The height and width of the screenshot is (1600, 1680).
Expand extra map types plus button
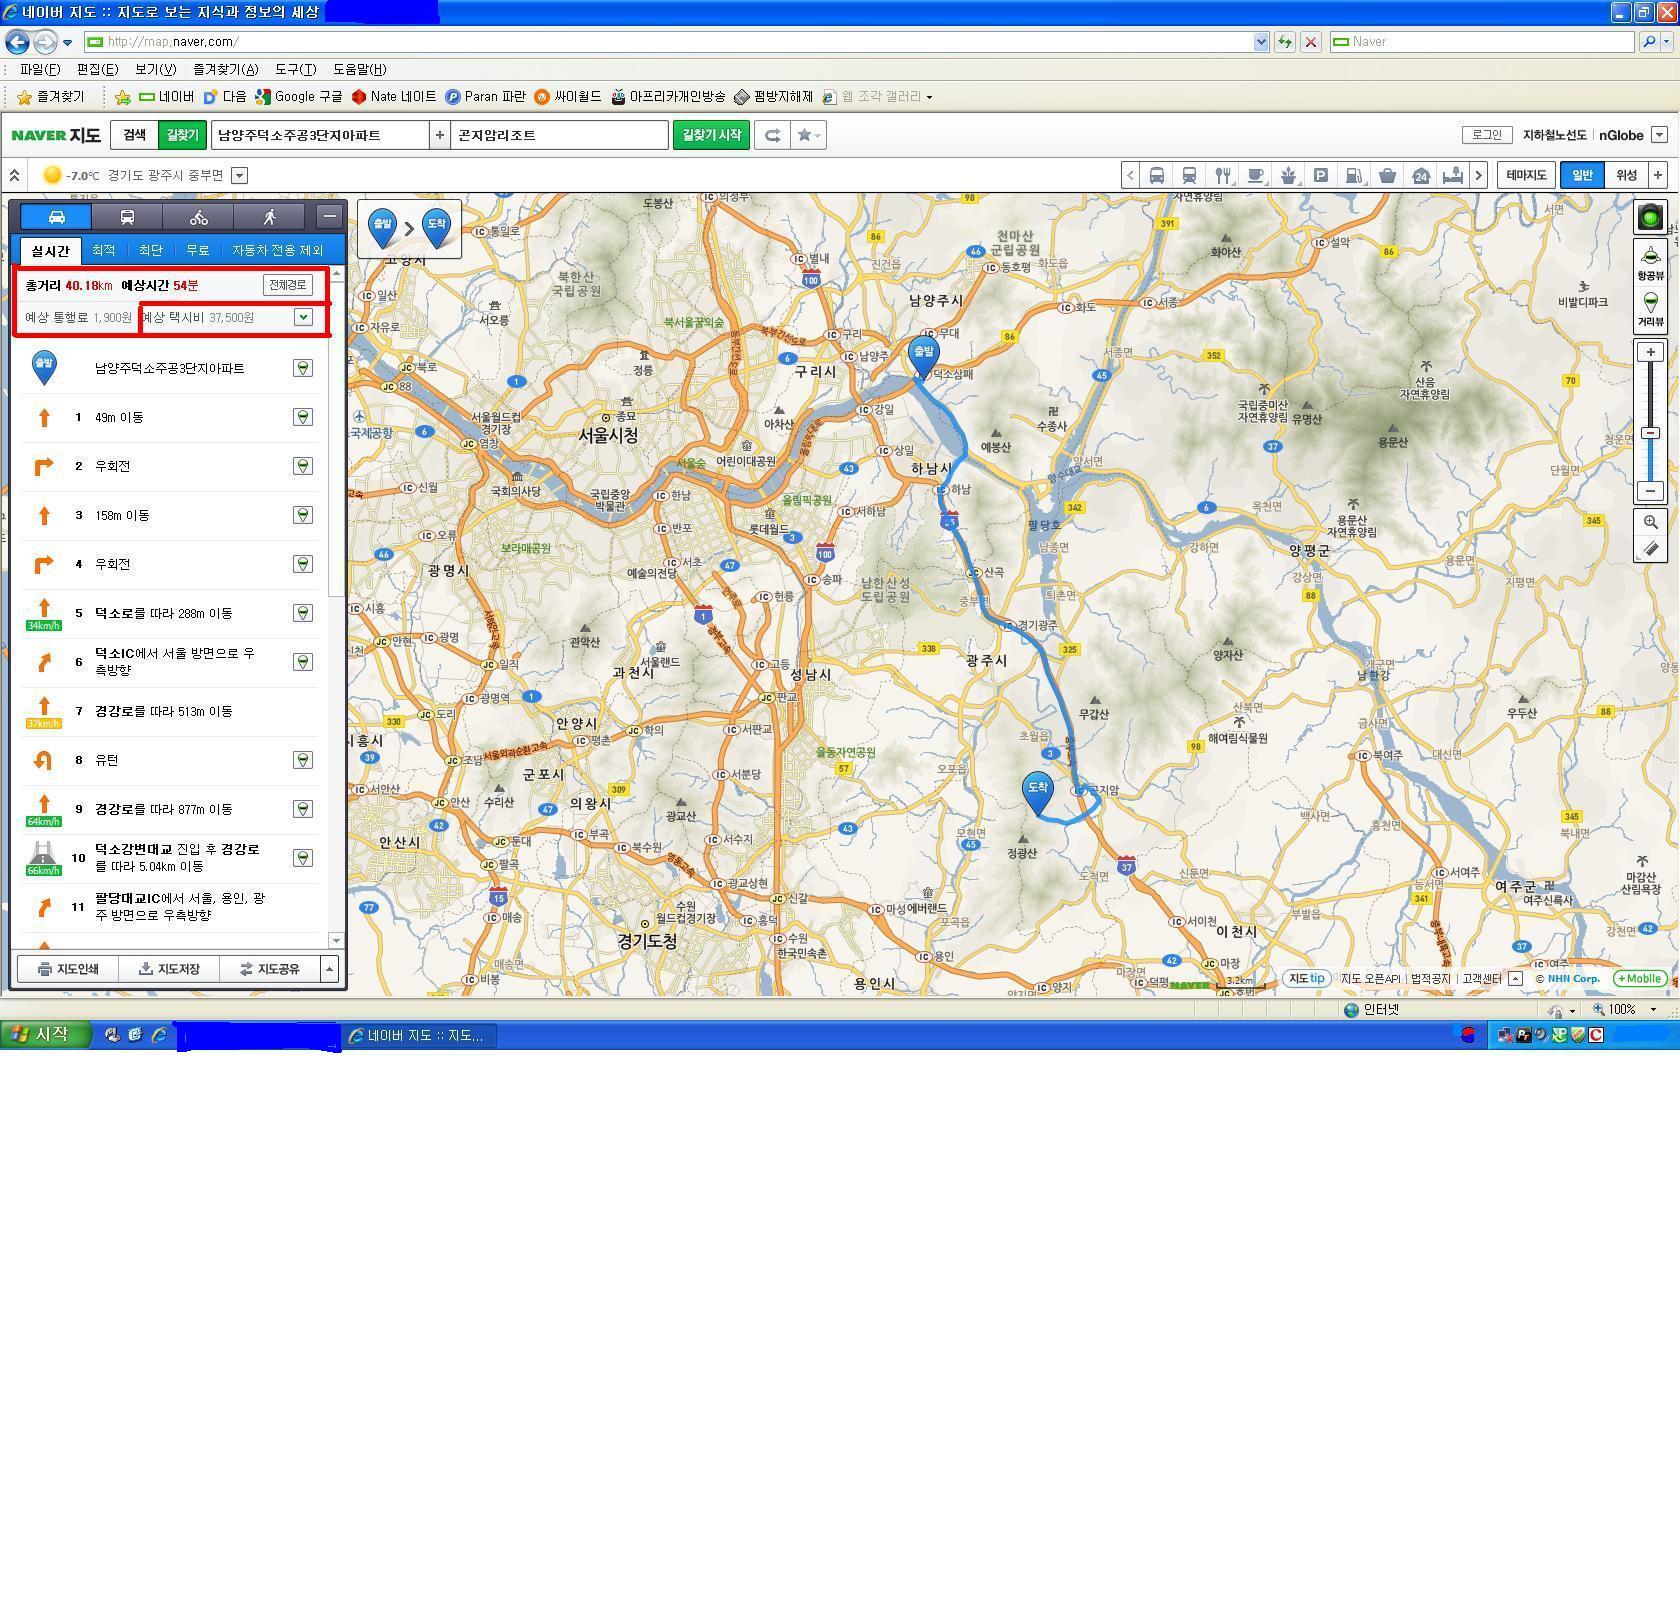coord(1657,175)
